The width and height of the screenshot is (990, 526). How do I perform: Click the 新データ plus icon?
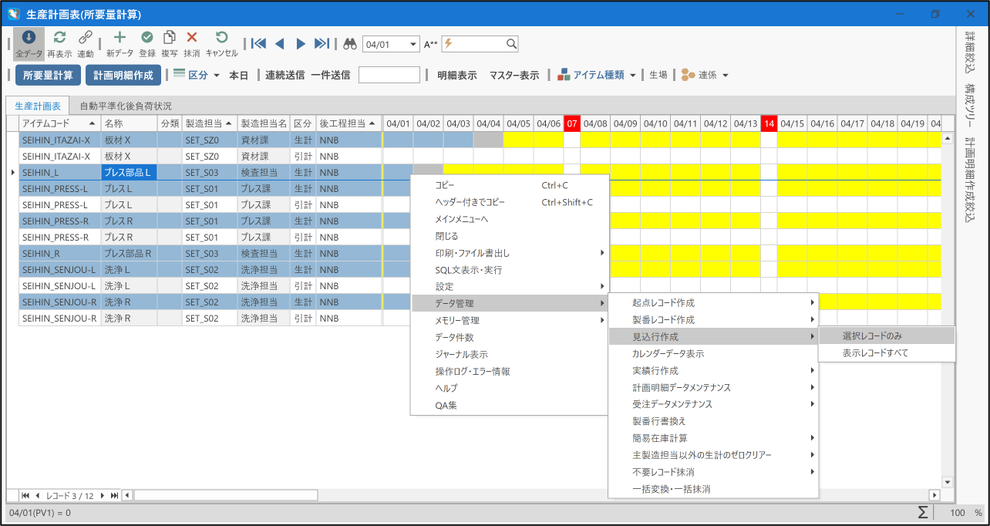tap(120, 37)
